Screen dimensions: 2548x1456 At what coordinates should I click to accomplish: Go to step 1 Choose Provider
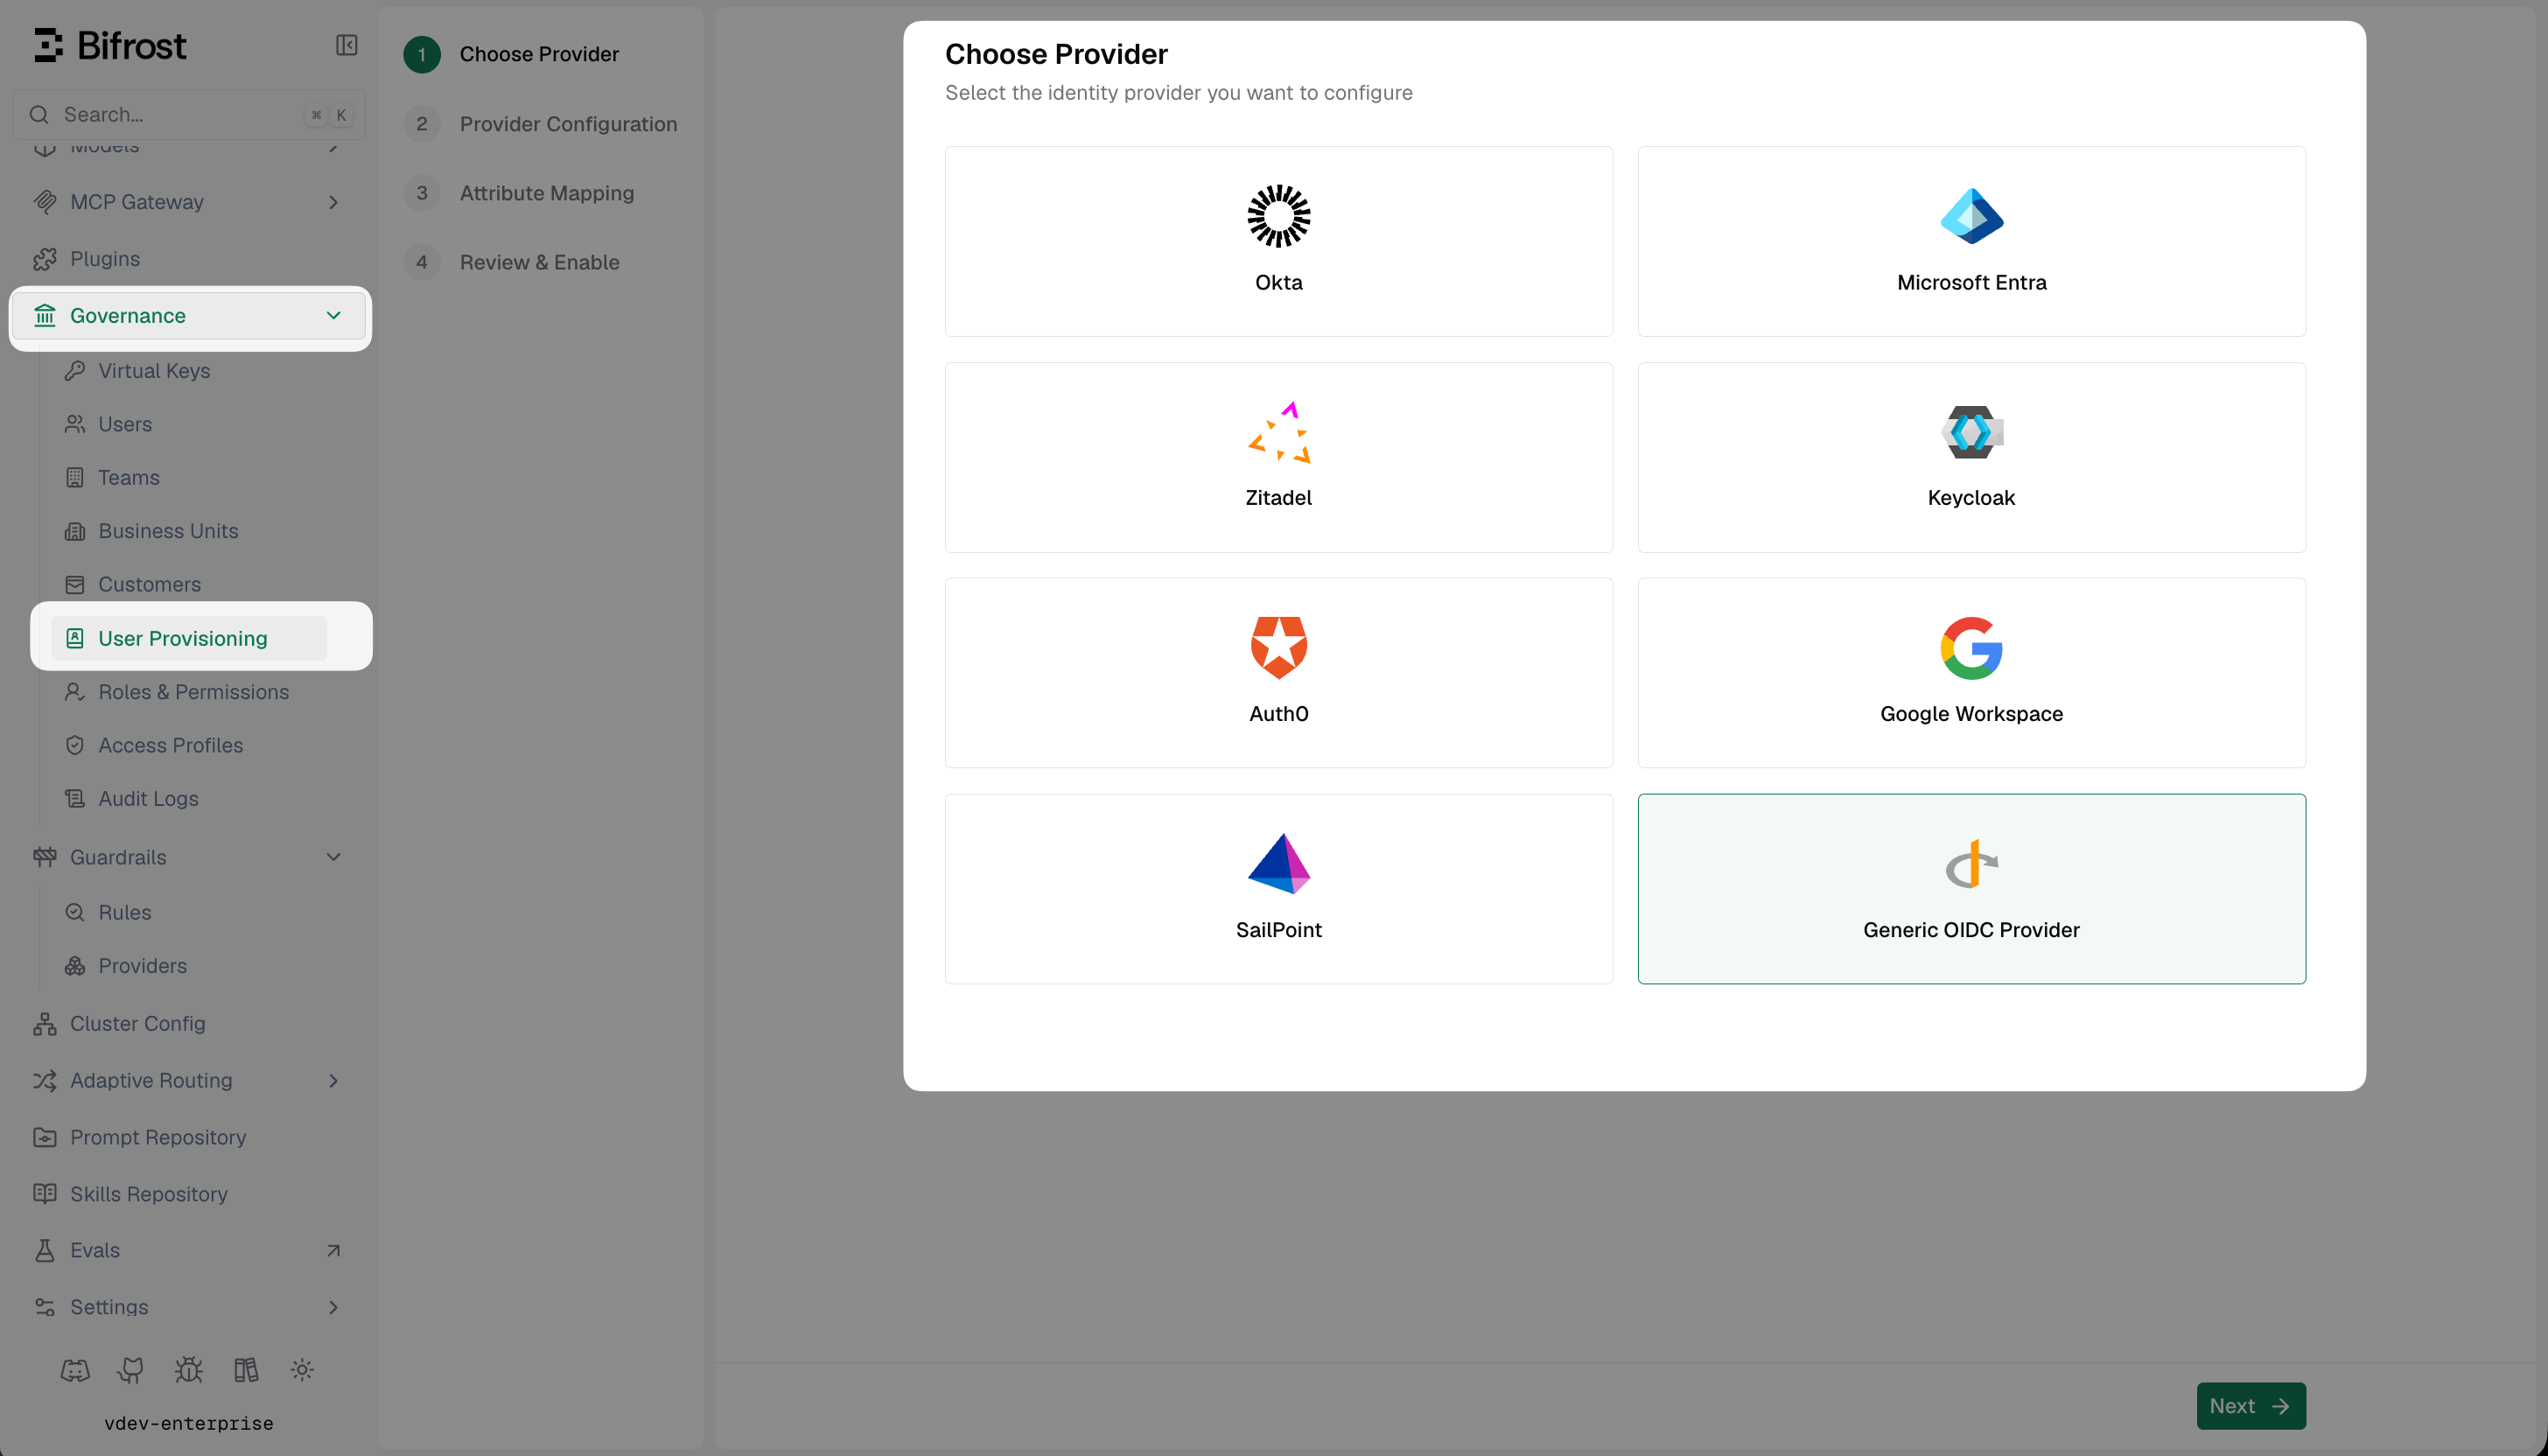point(511,54)
